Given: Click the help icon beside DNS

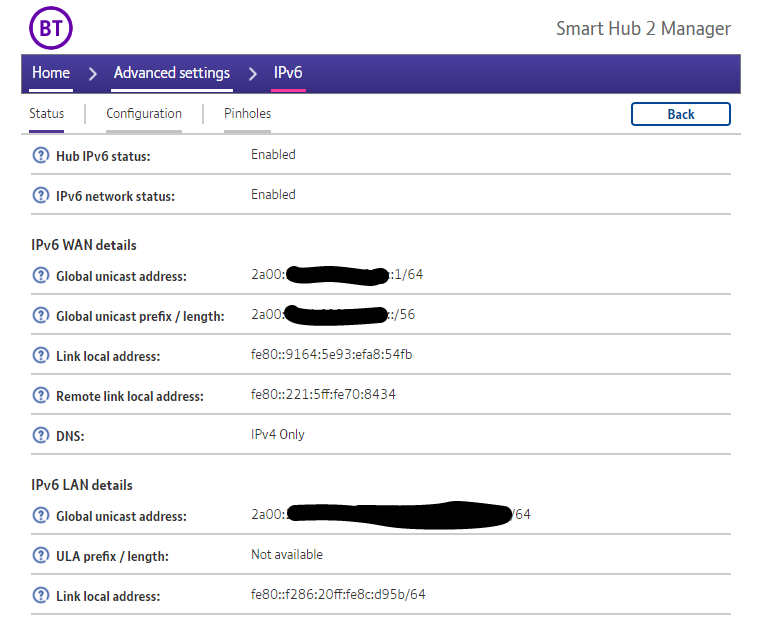Looking at the screenshot, I should [x=41, y=436].
